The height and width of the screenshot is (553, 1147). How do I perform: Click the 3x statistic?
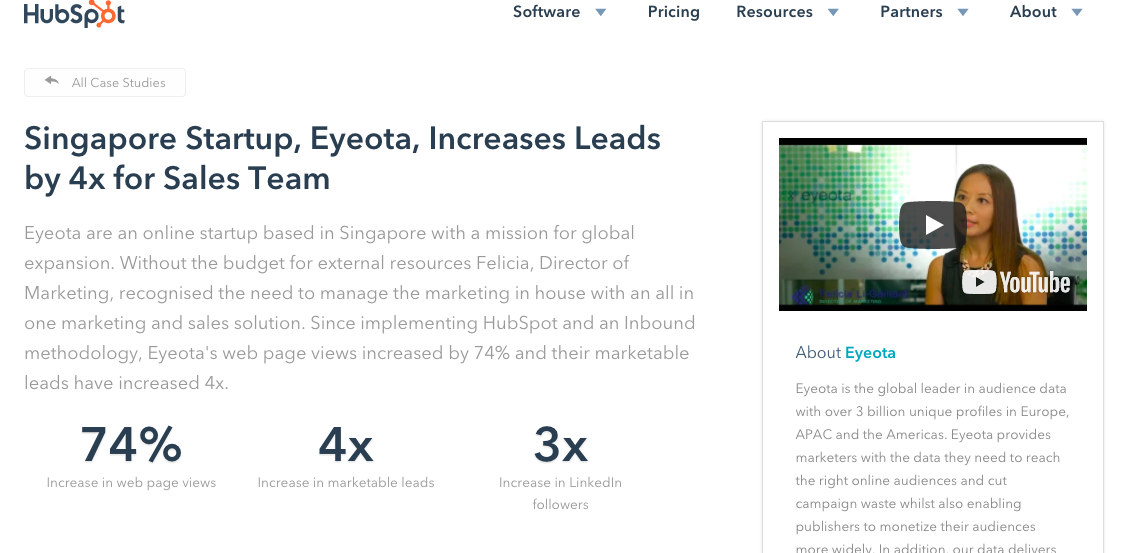pos(560,444)
